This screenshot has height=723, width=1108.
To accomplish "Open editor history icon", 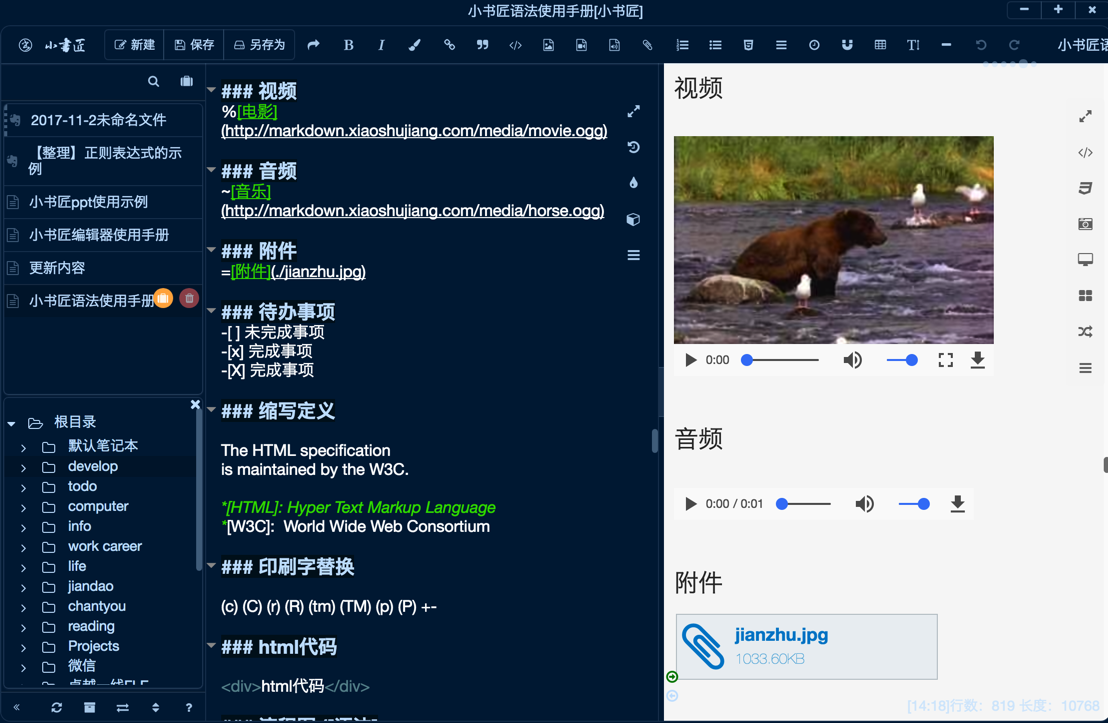I will point(634,147).
